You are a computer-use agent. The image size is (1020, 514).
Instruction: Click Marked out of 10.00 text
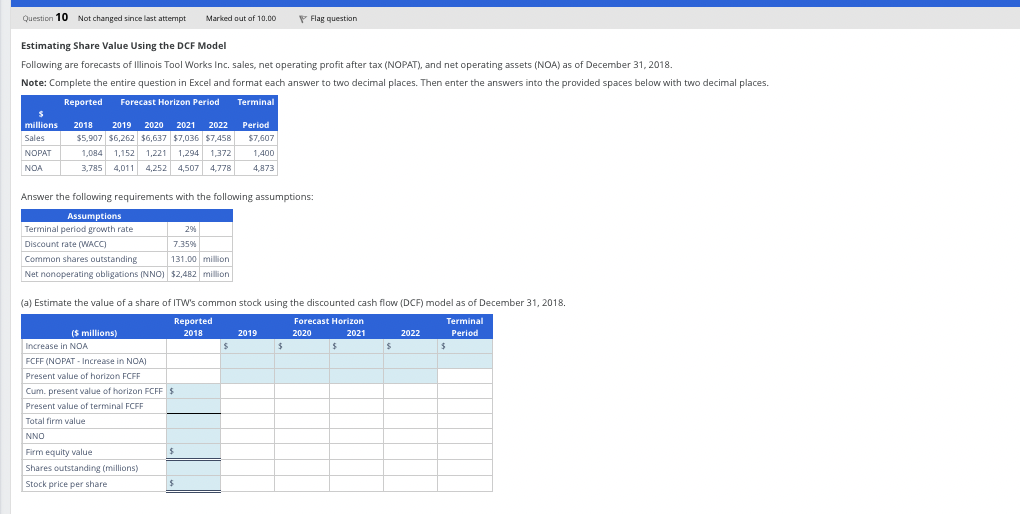(241, 18)
